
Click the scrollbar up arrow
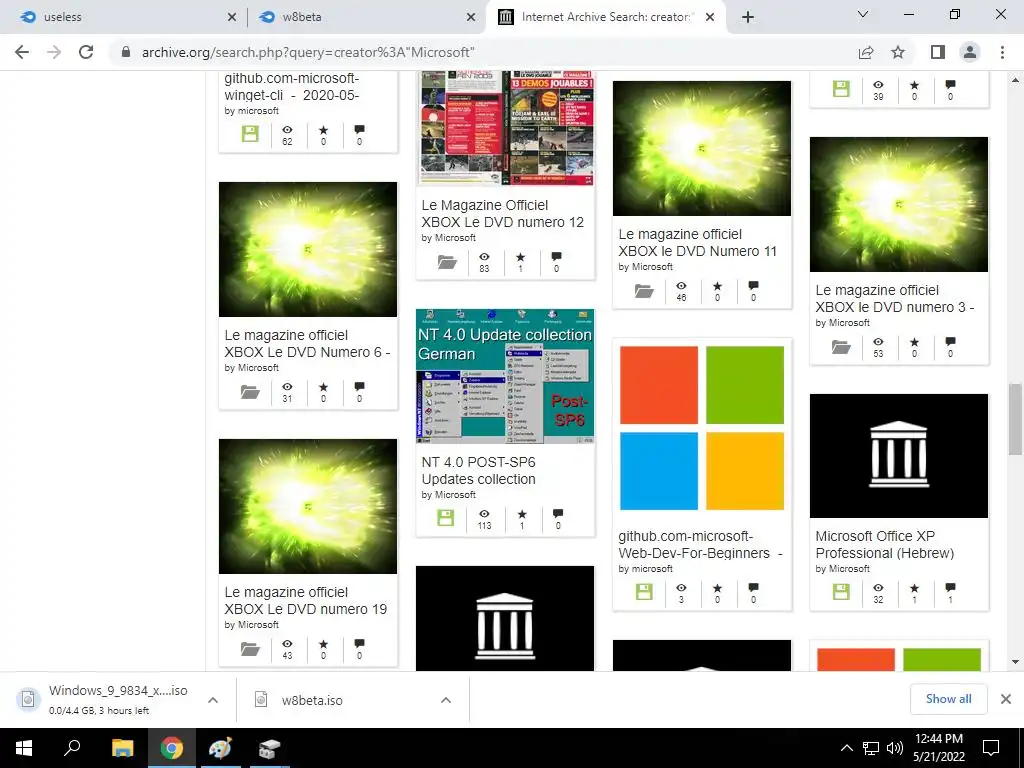point(1015,80)
